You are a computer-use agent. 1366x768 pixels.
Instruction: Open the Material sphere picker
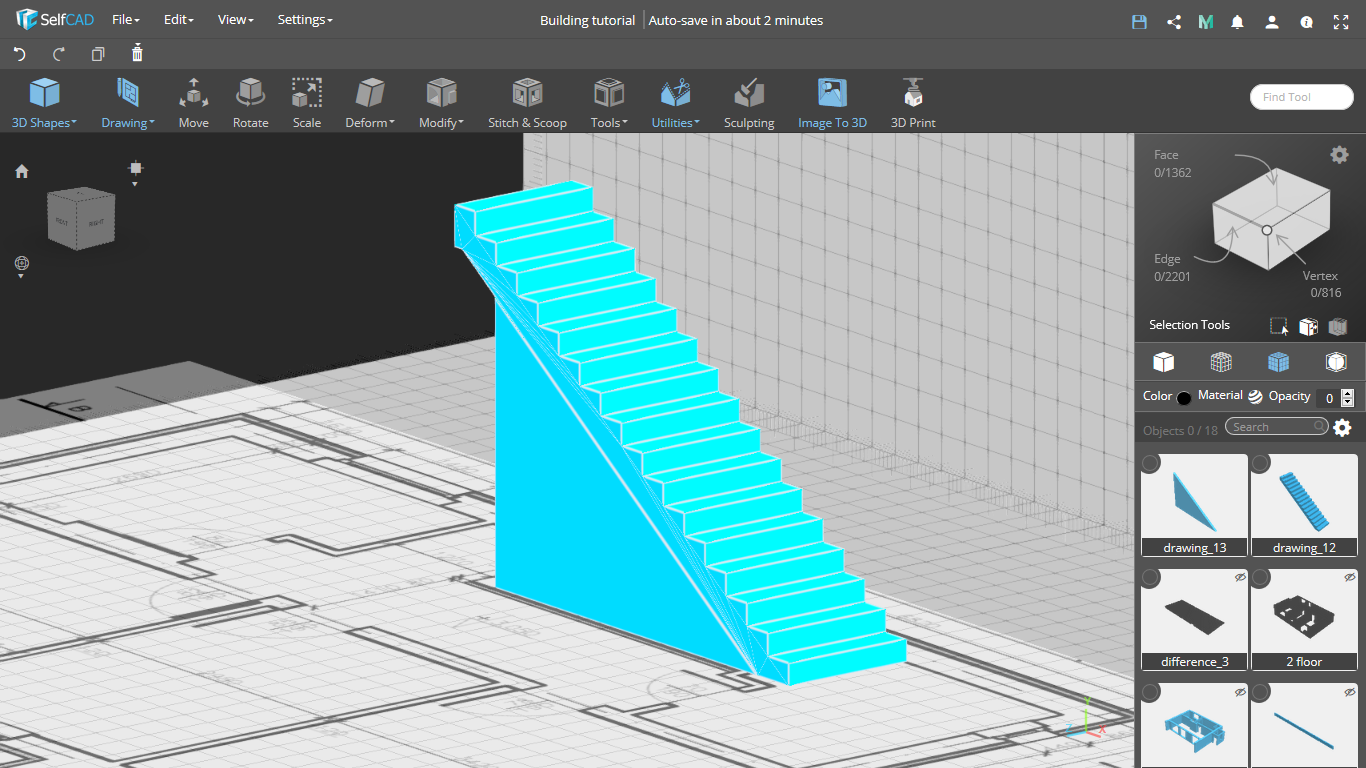(x=1255, y=397)
